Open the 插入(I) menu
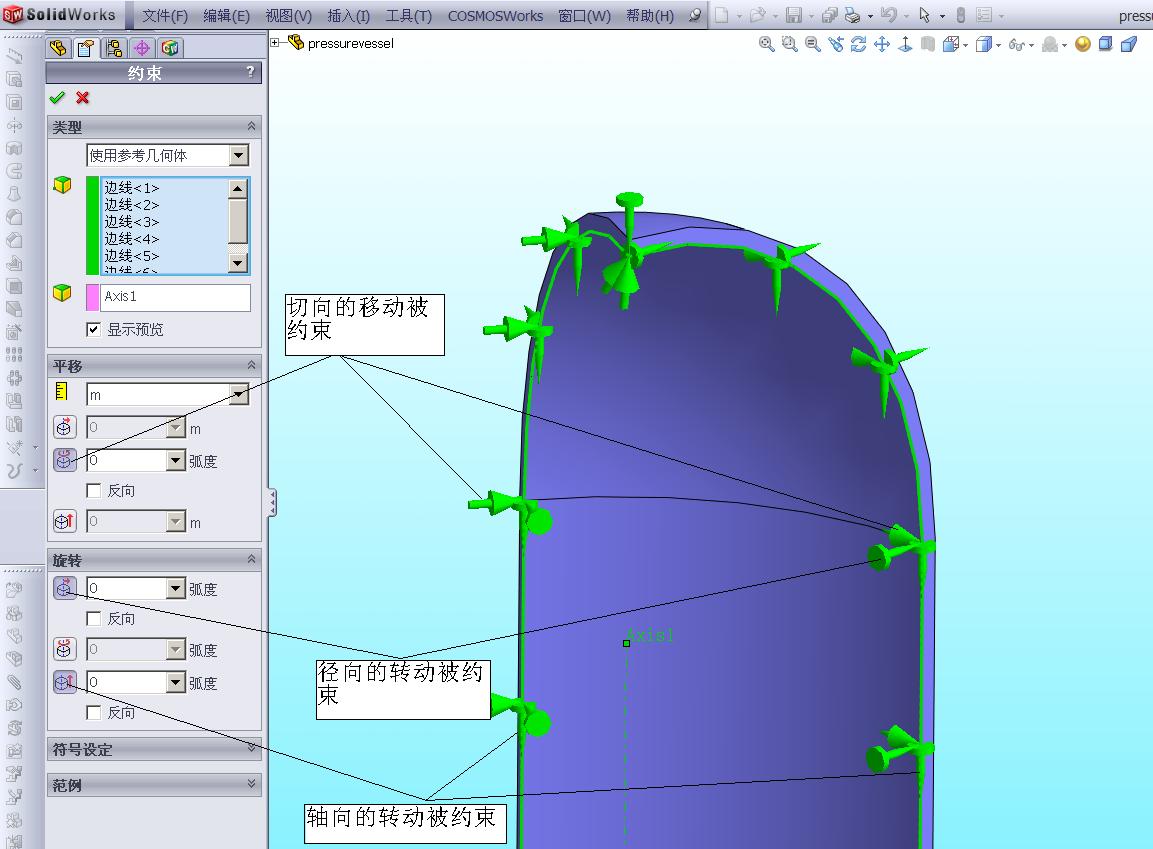Screen dimensions: 1153x849 coord(349,15)
